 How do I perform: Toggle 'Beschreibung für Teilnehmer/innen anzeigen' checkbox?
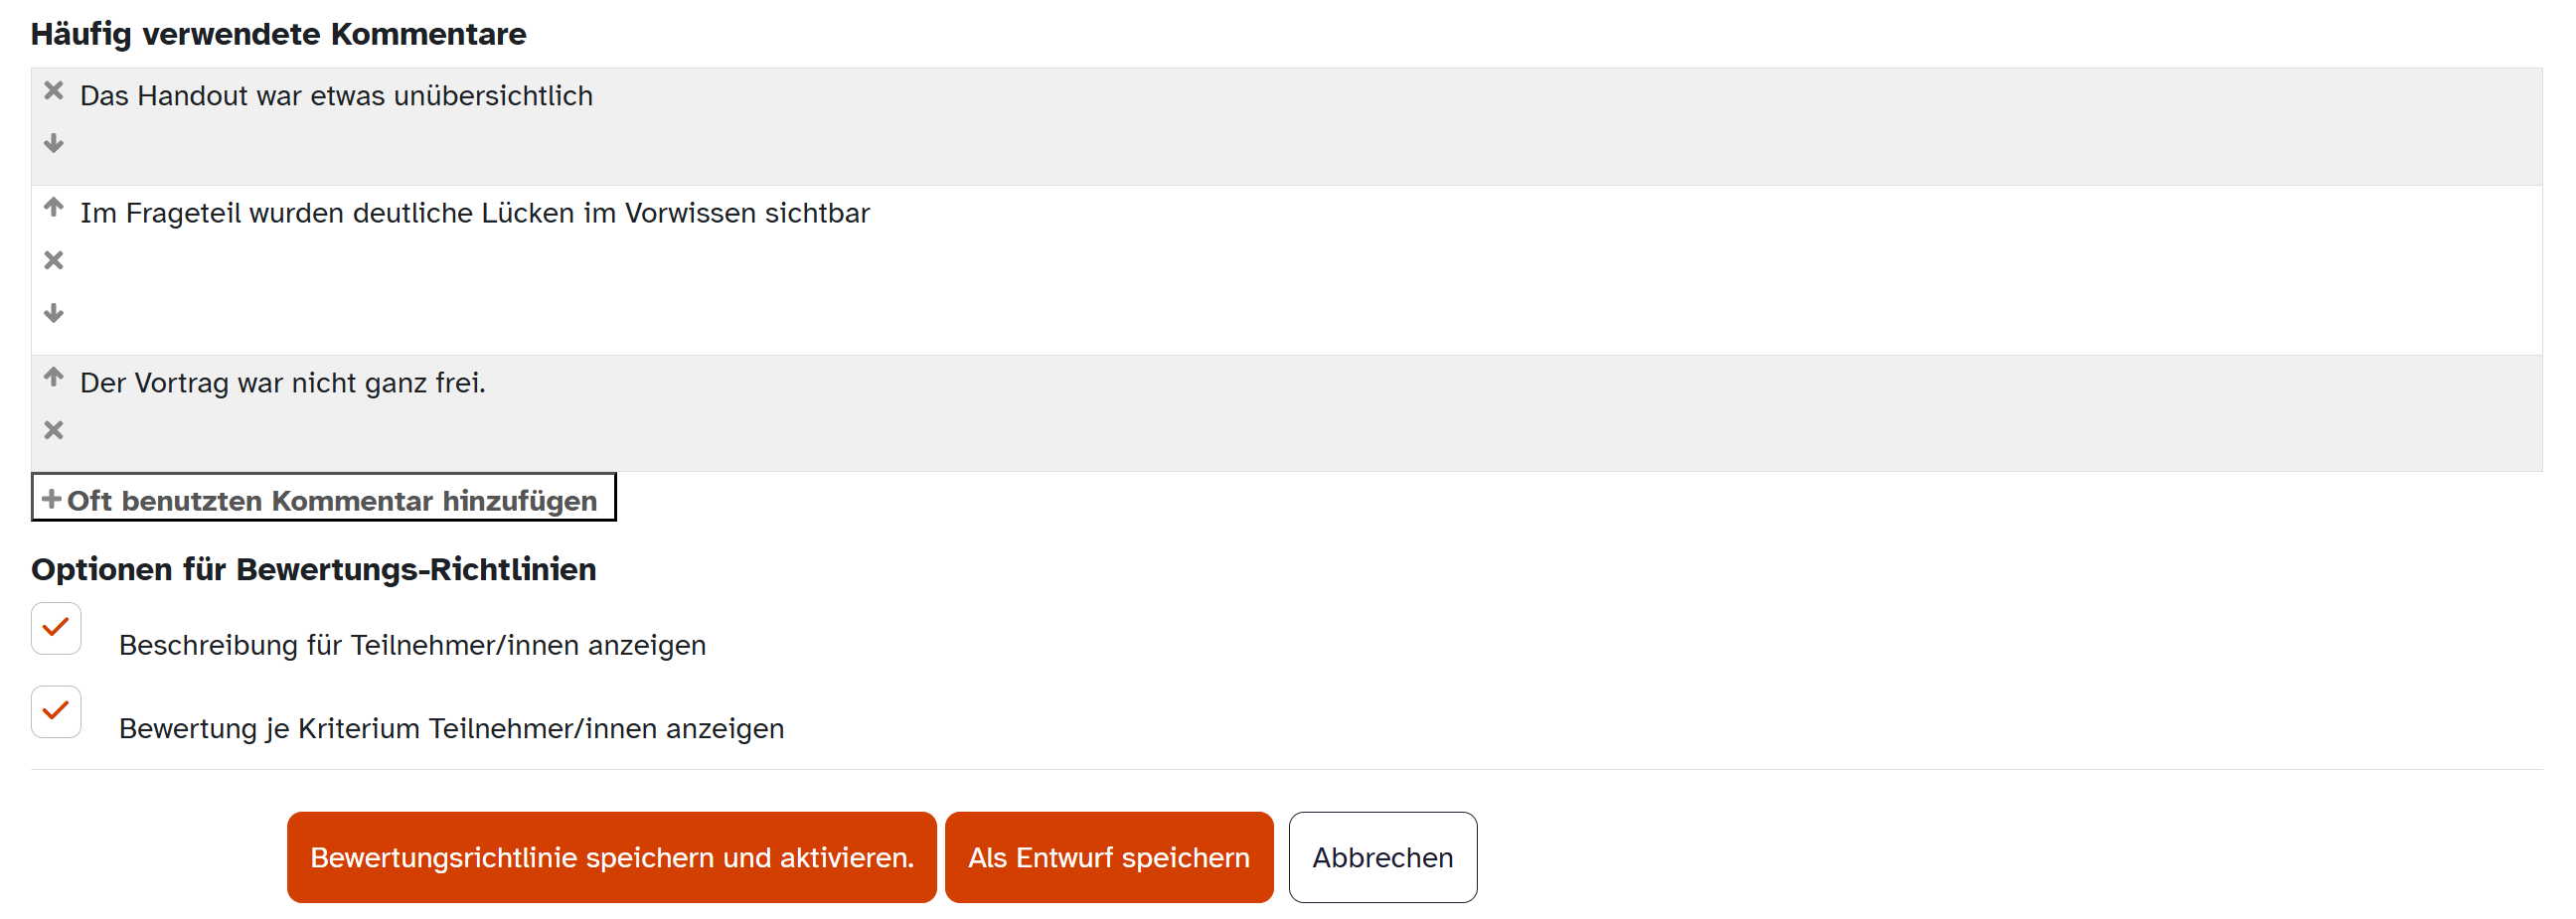pos(56,629)
